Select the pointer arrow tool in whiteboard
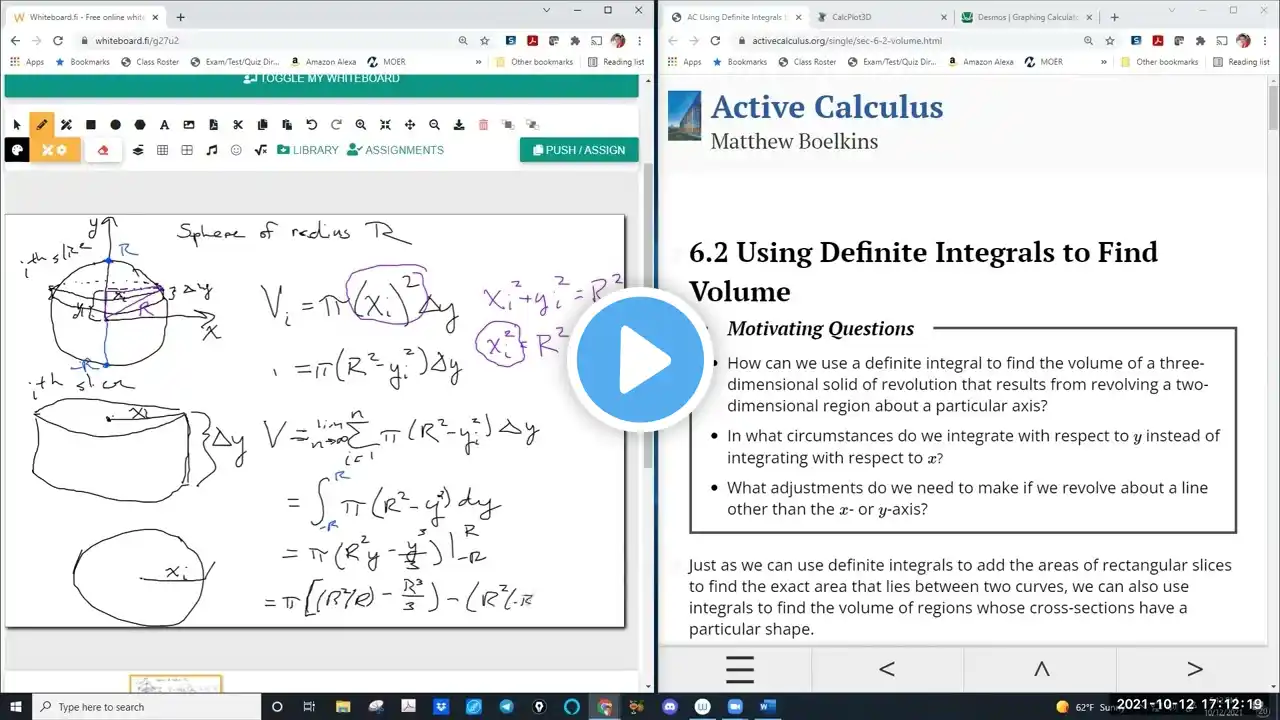The width and height of the screenshot is (1280, 720). pyautogui.click(x=17, y=125)
